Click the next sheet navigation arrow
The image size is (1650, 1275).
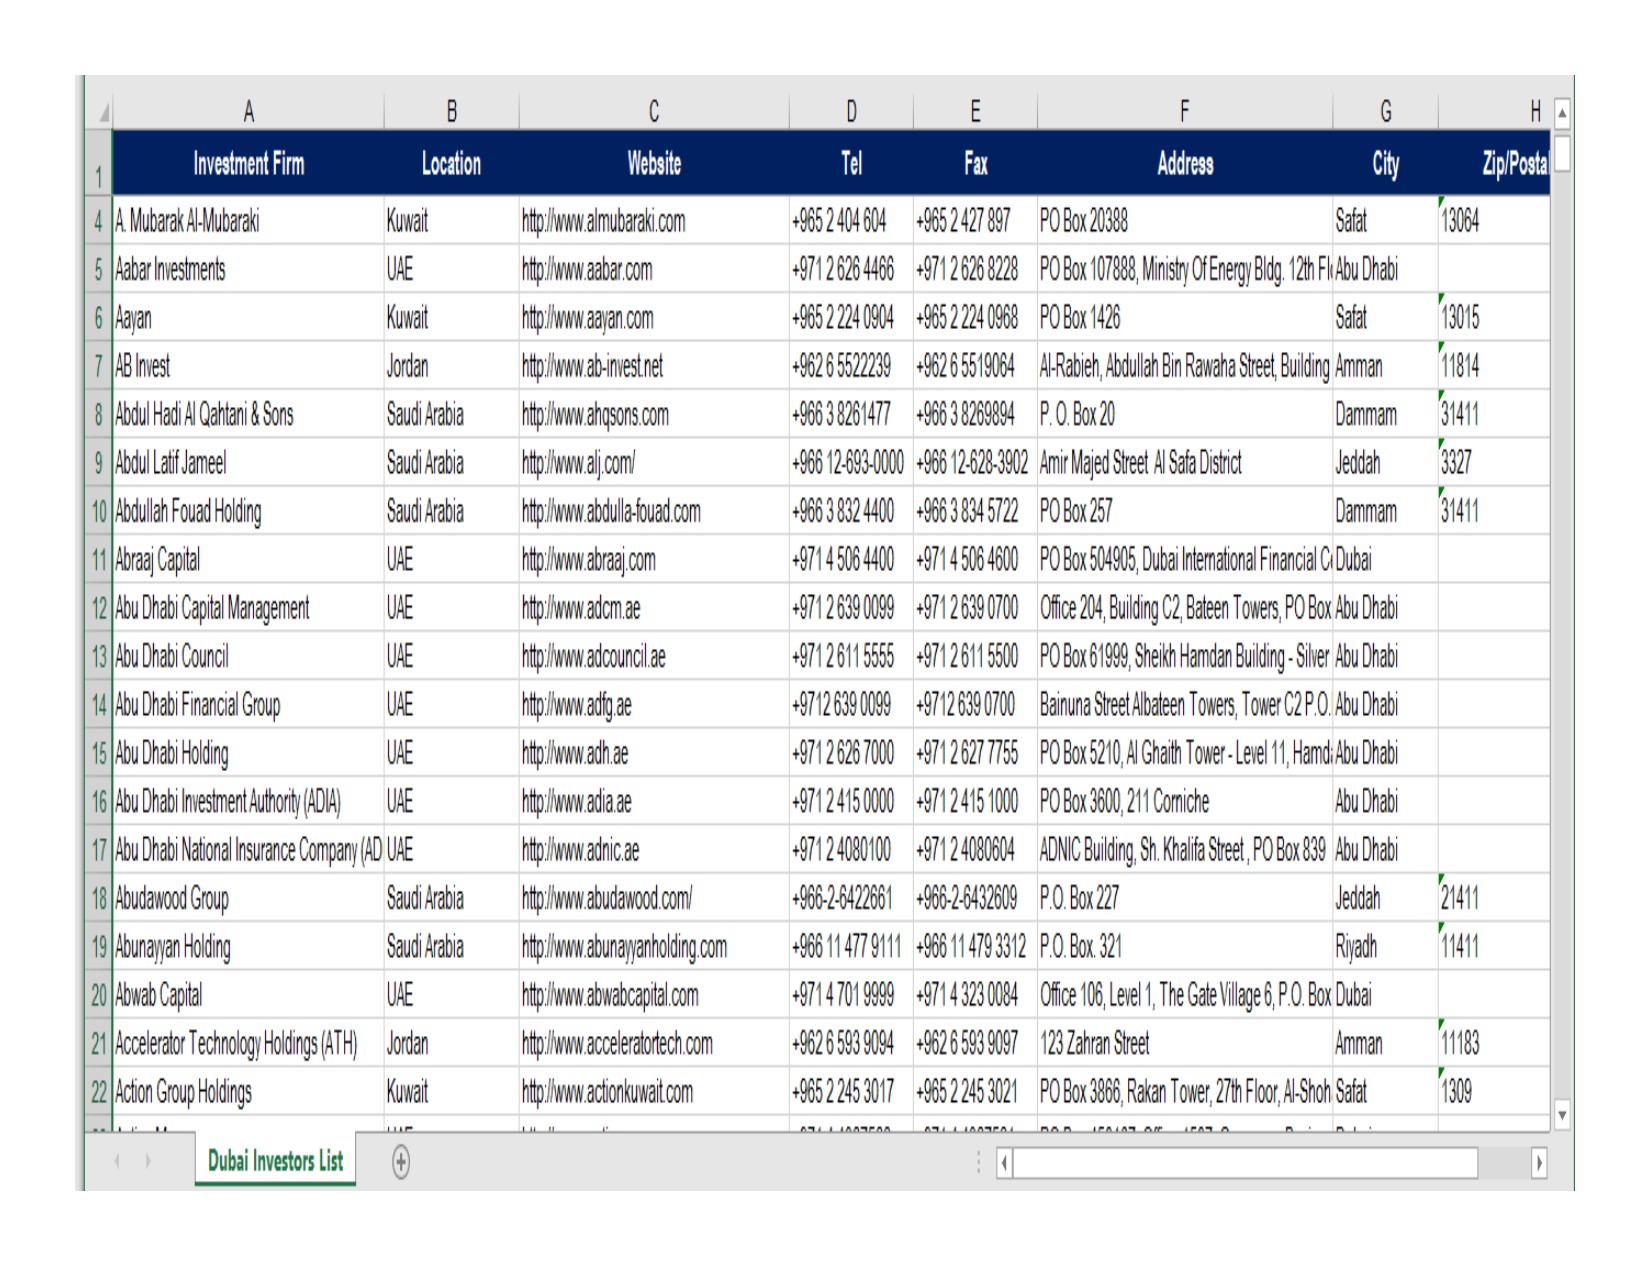(147, 1160)
